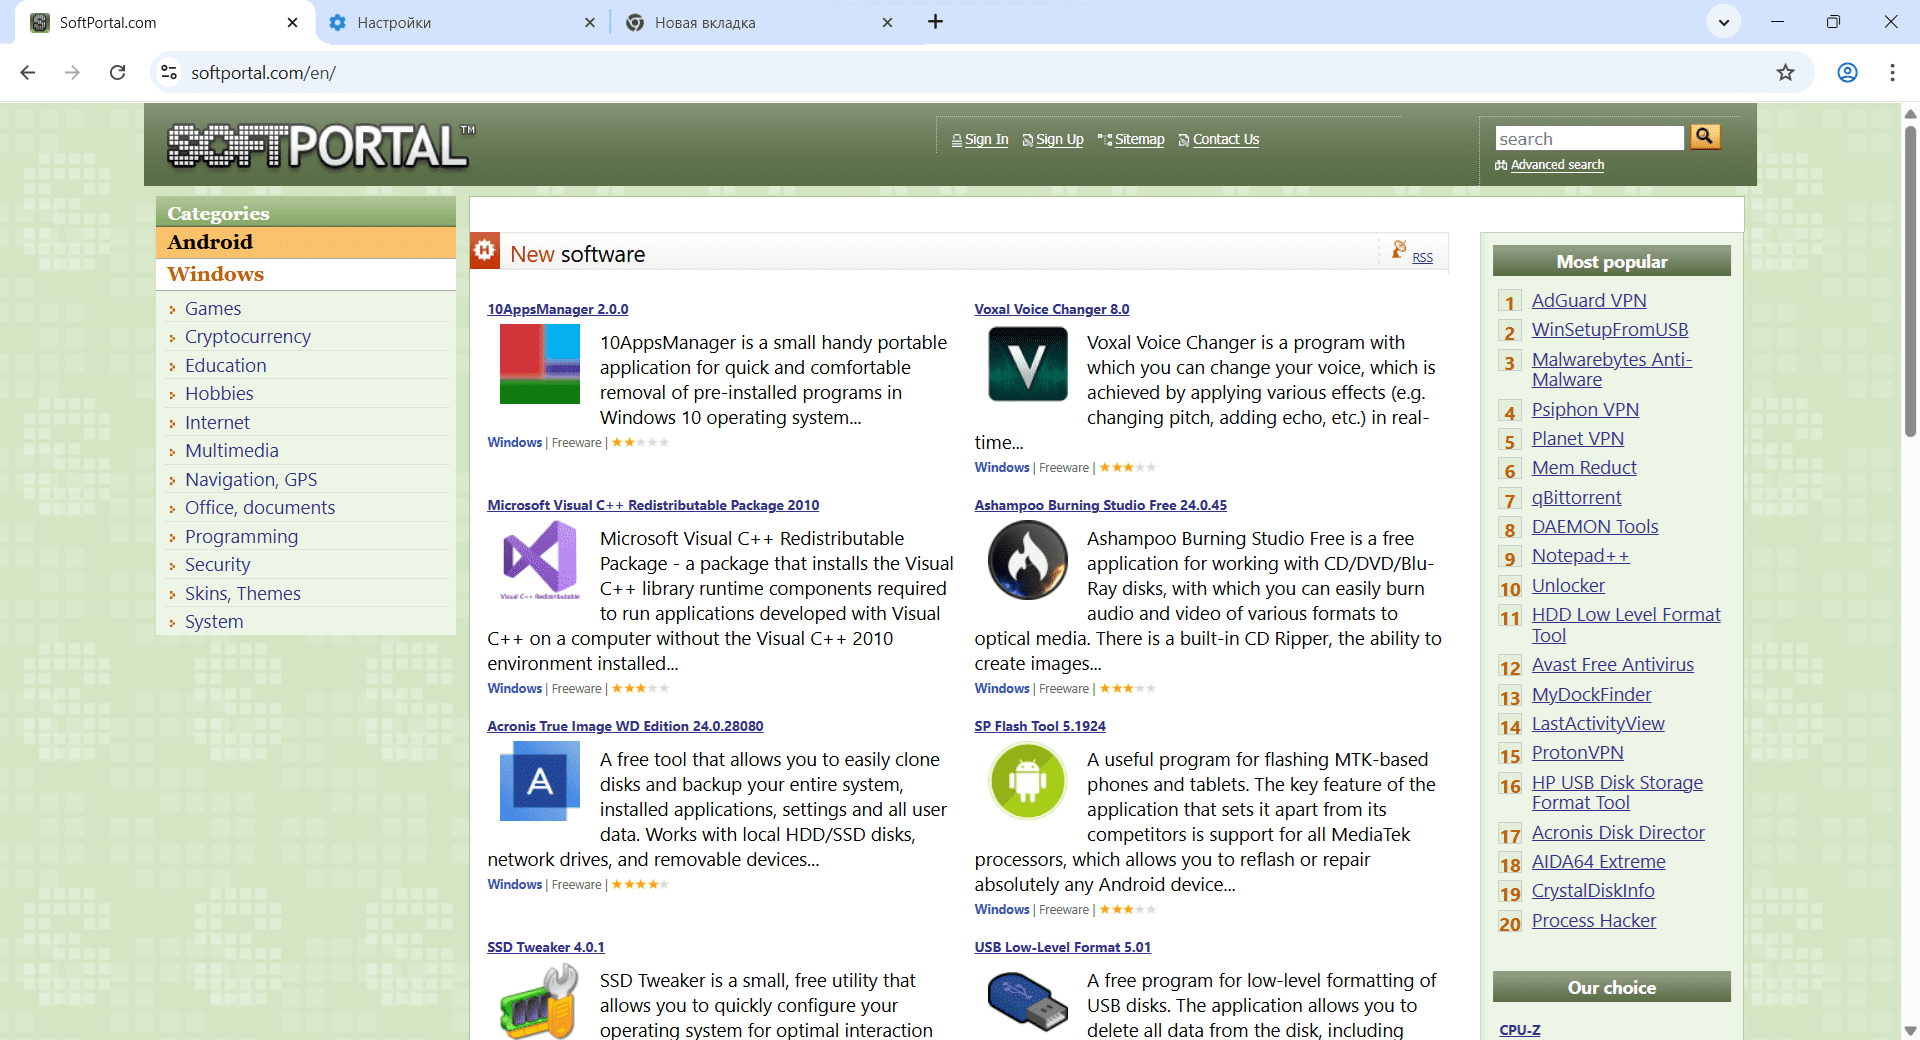Go forward with the forward arrow
This screenshot has height=1040, width=1920.
pyautogui.click(x=72, y=73)
